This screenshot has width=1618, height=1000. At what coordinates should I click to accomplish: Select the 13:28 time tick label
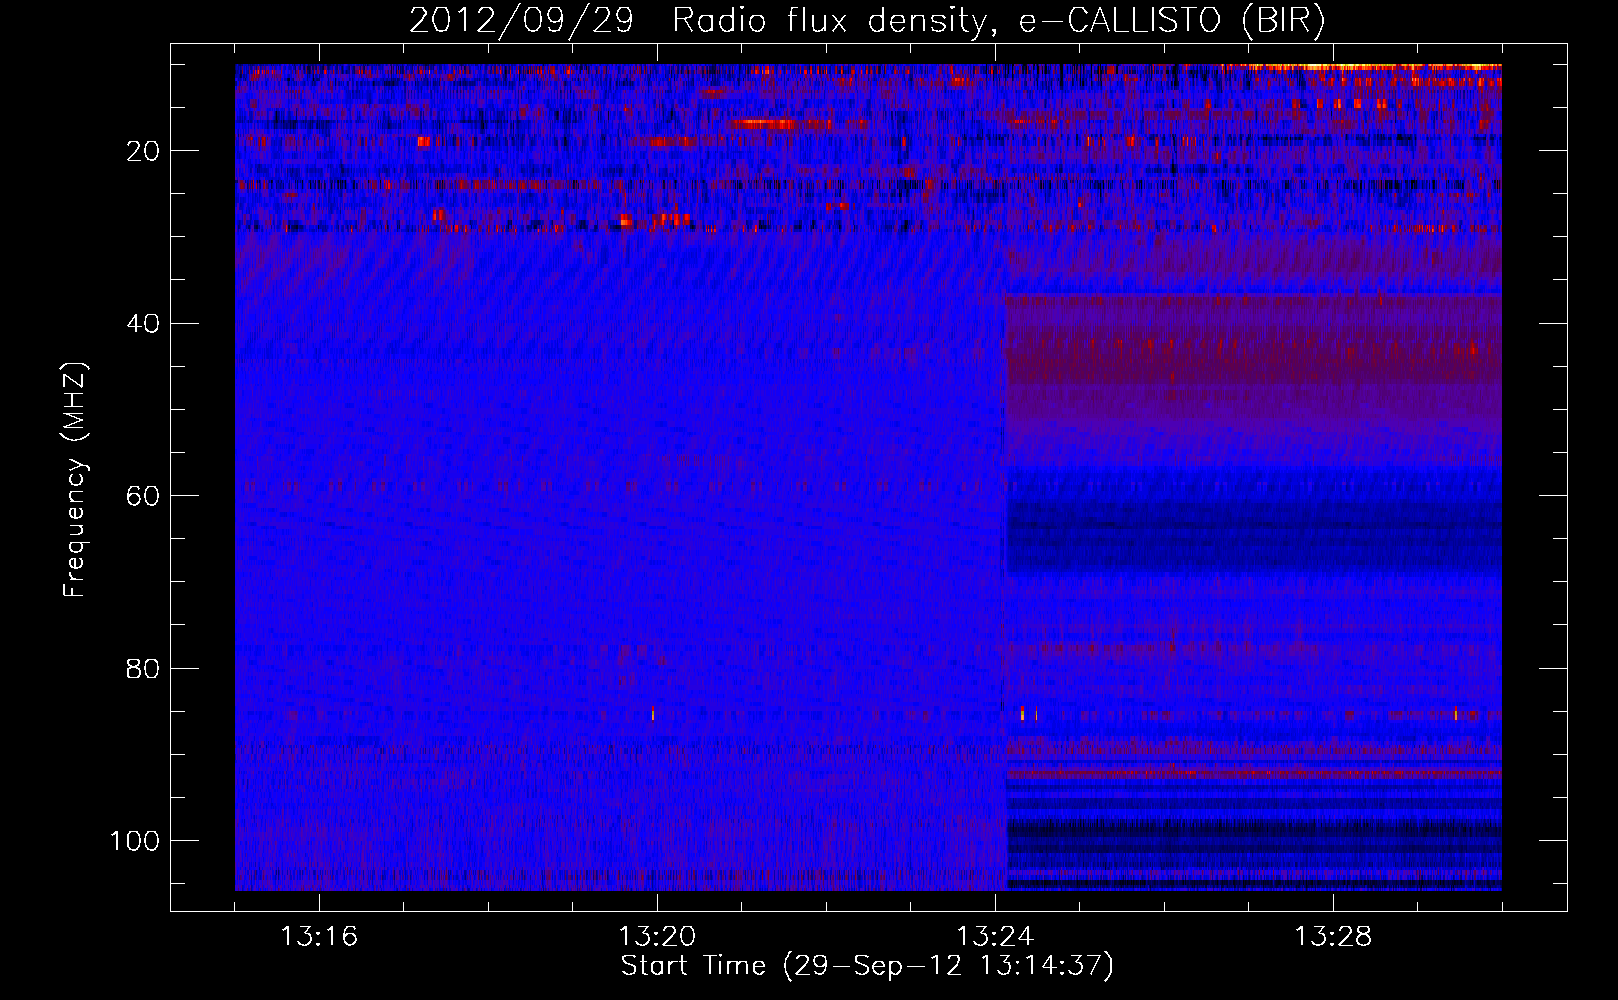pyautogui.click(x=1333, y=937)
